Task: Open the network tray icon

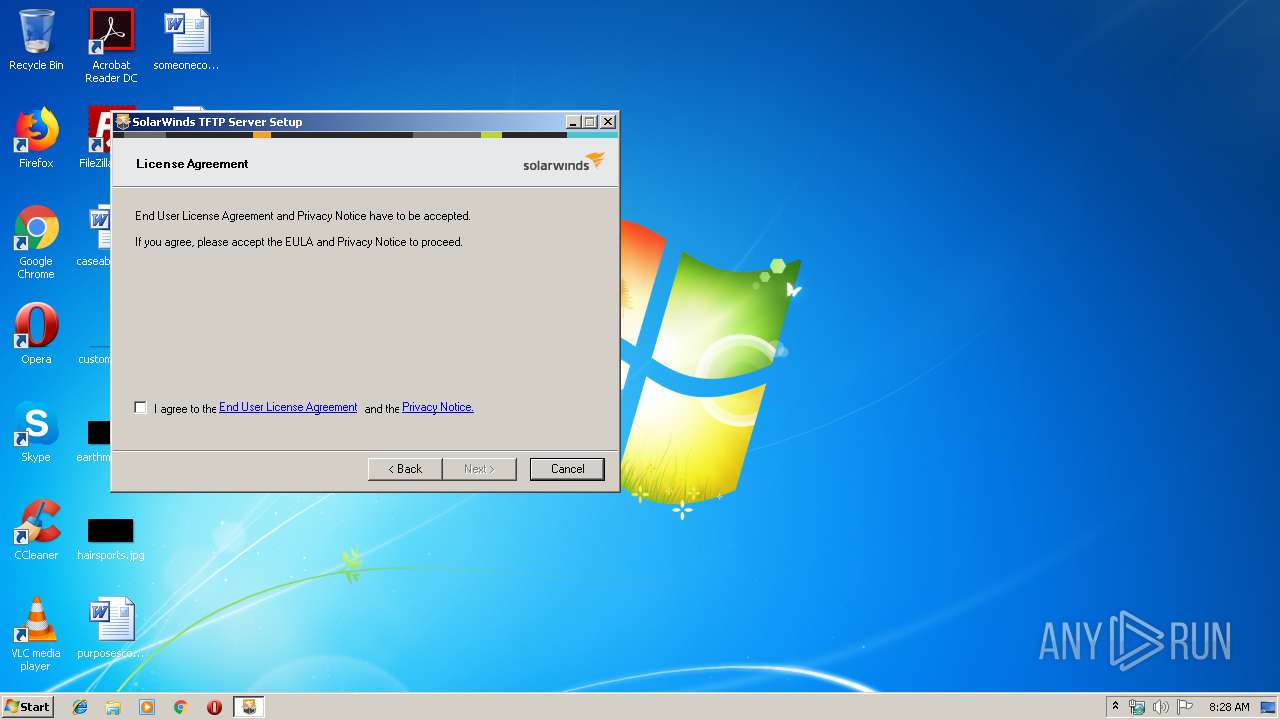Action: tap(1137, 707)
